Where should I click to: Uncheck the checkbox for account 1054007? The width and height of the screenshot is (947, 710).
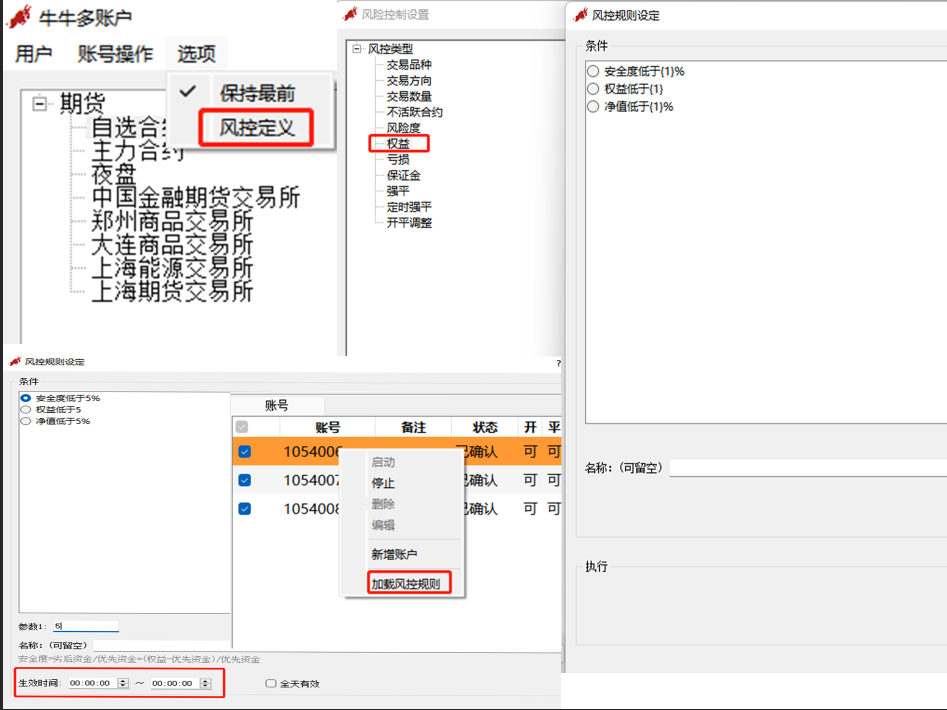(x=245, y=480)
